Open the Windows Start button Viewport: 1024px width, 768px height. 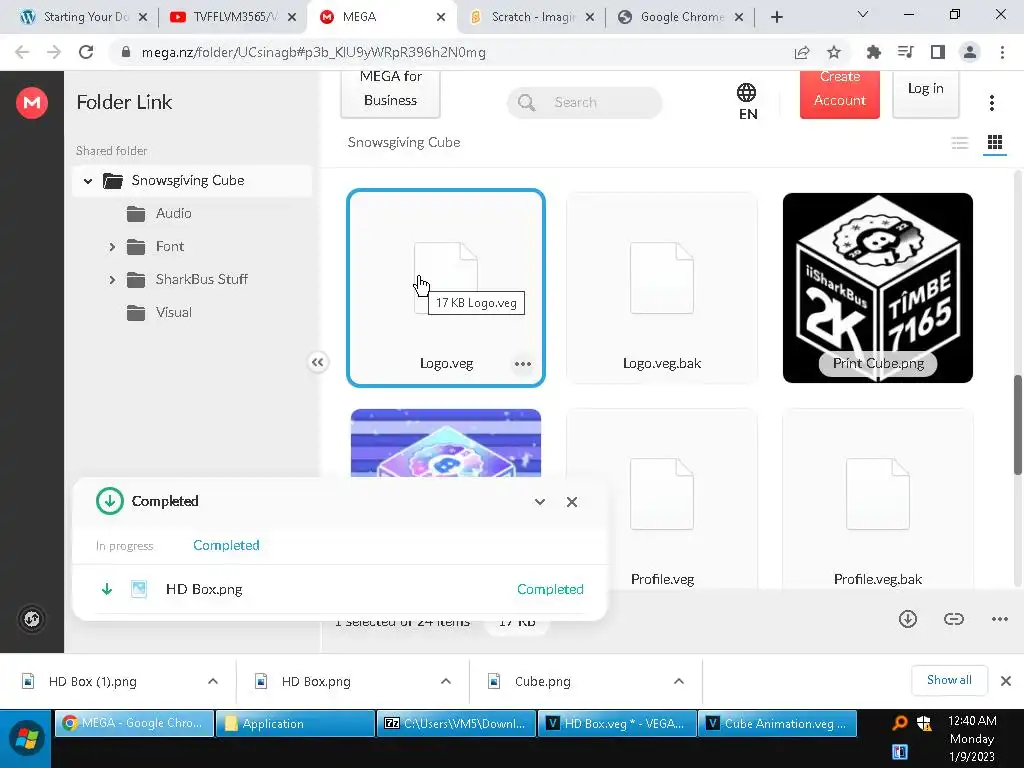[26, 739]
